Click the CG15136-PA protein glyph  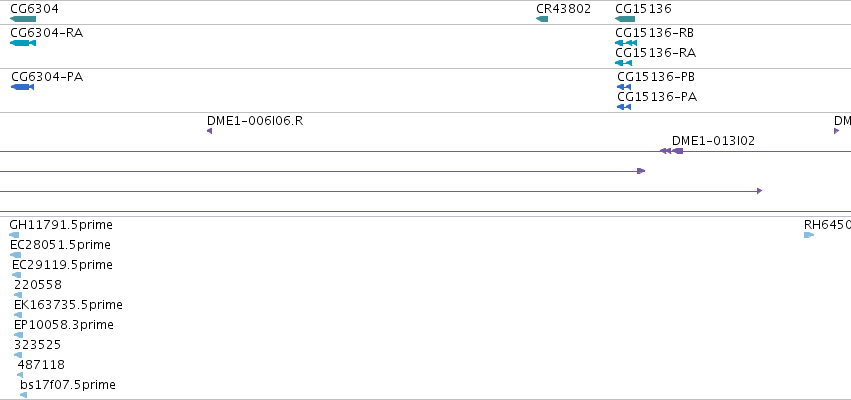(624, 107)
